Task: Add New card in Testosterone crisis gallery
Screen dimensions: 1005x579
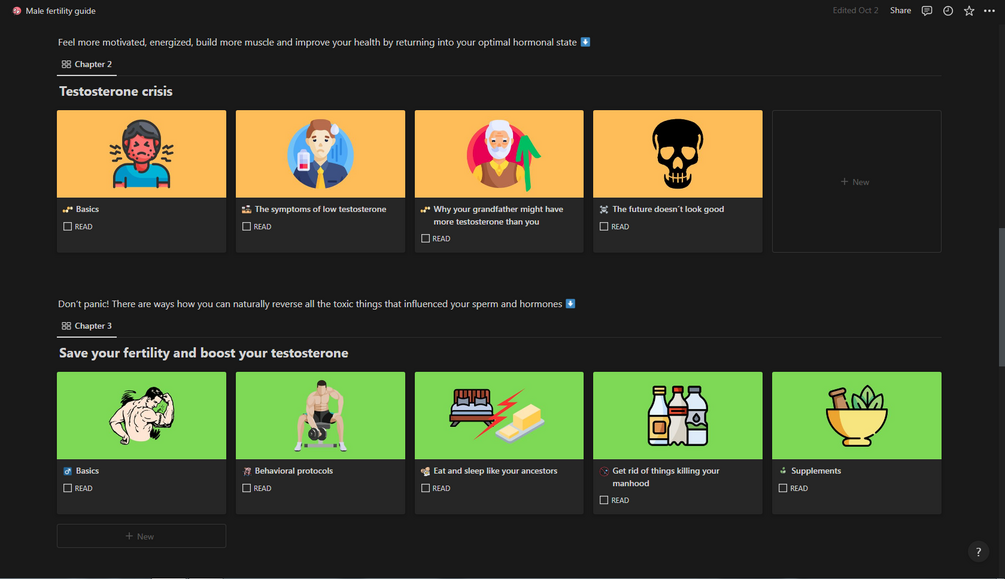Action: 856,181
